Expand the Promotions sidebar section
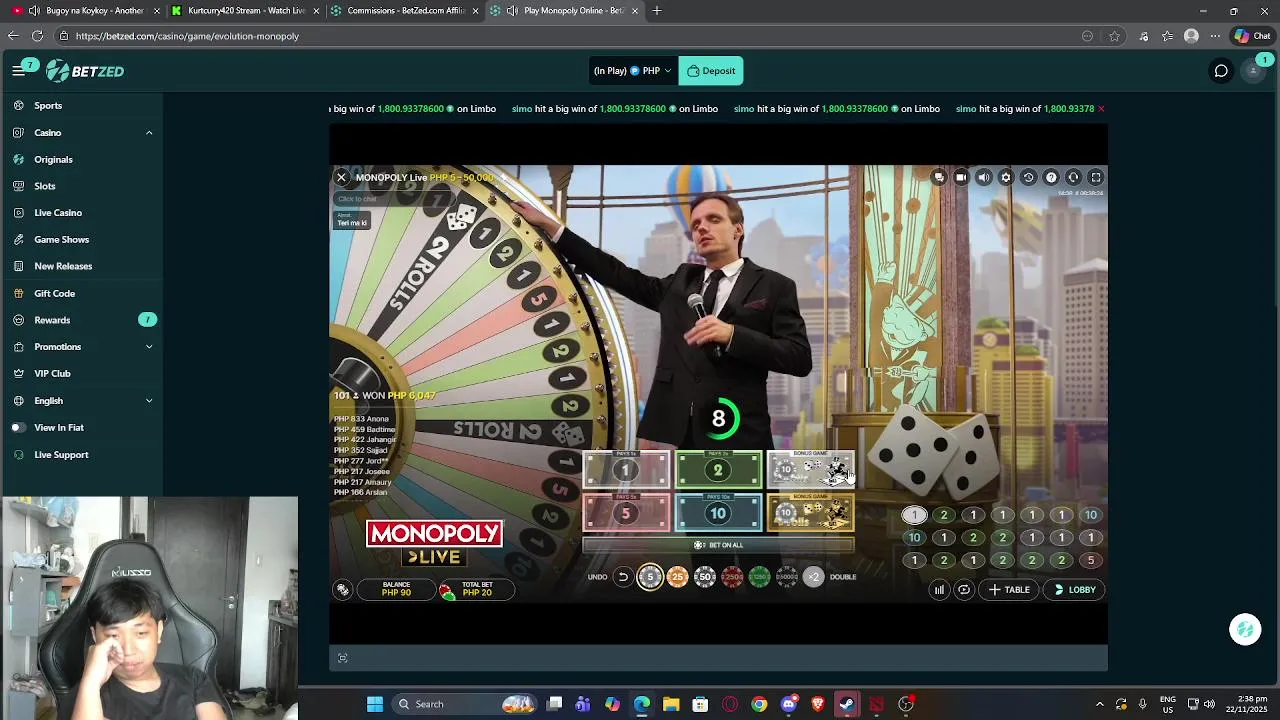 149,347
